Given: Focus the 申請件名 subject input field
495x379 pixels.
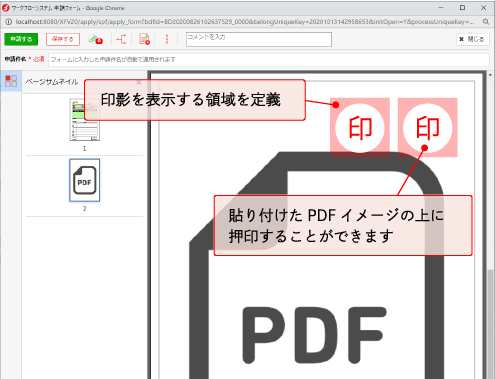Looking at the screenshot, I should pos(269,59).
